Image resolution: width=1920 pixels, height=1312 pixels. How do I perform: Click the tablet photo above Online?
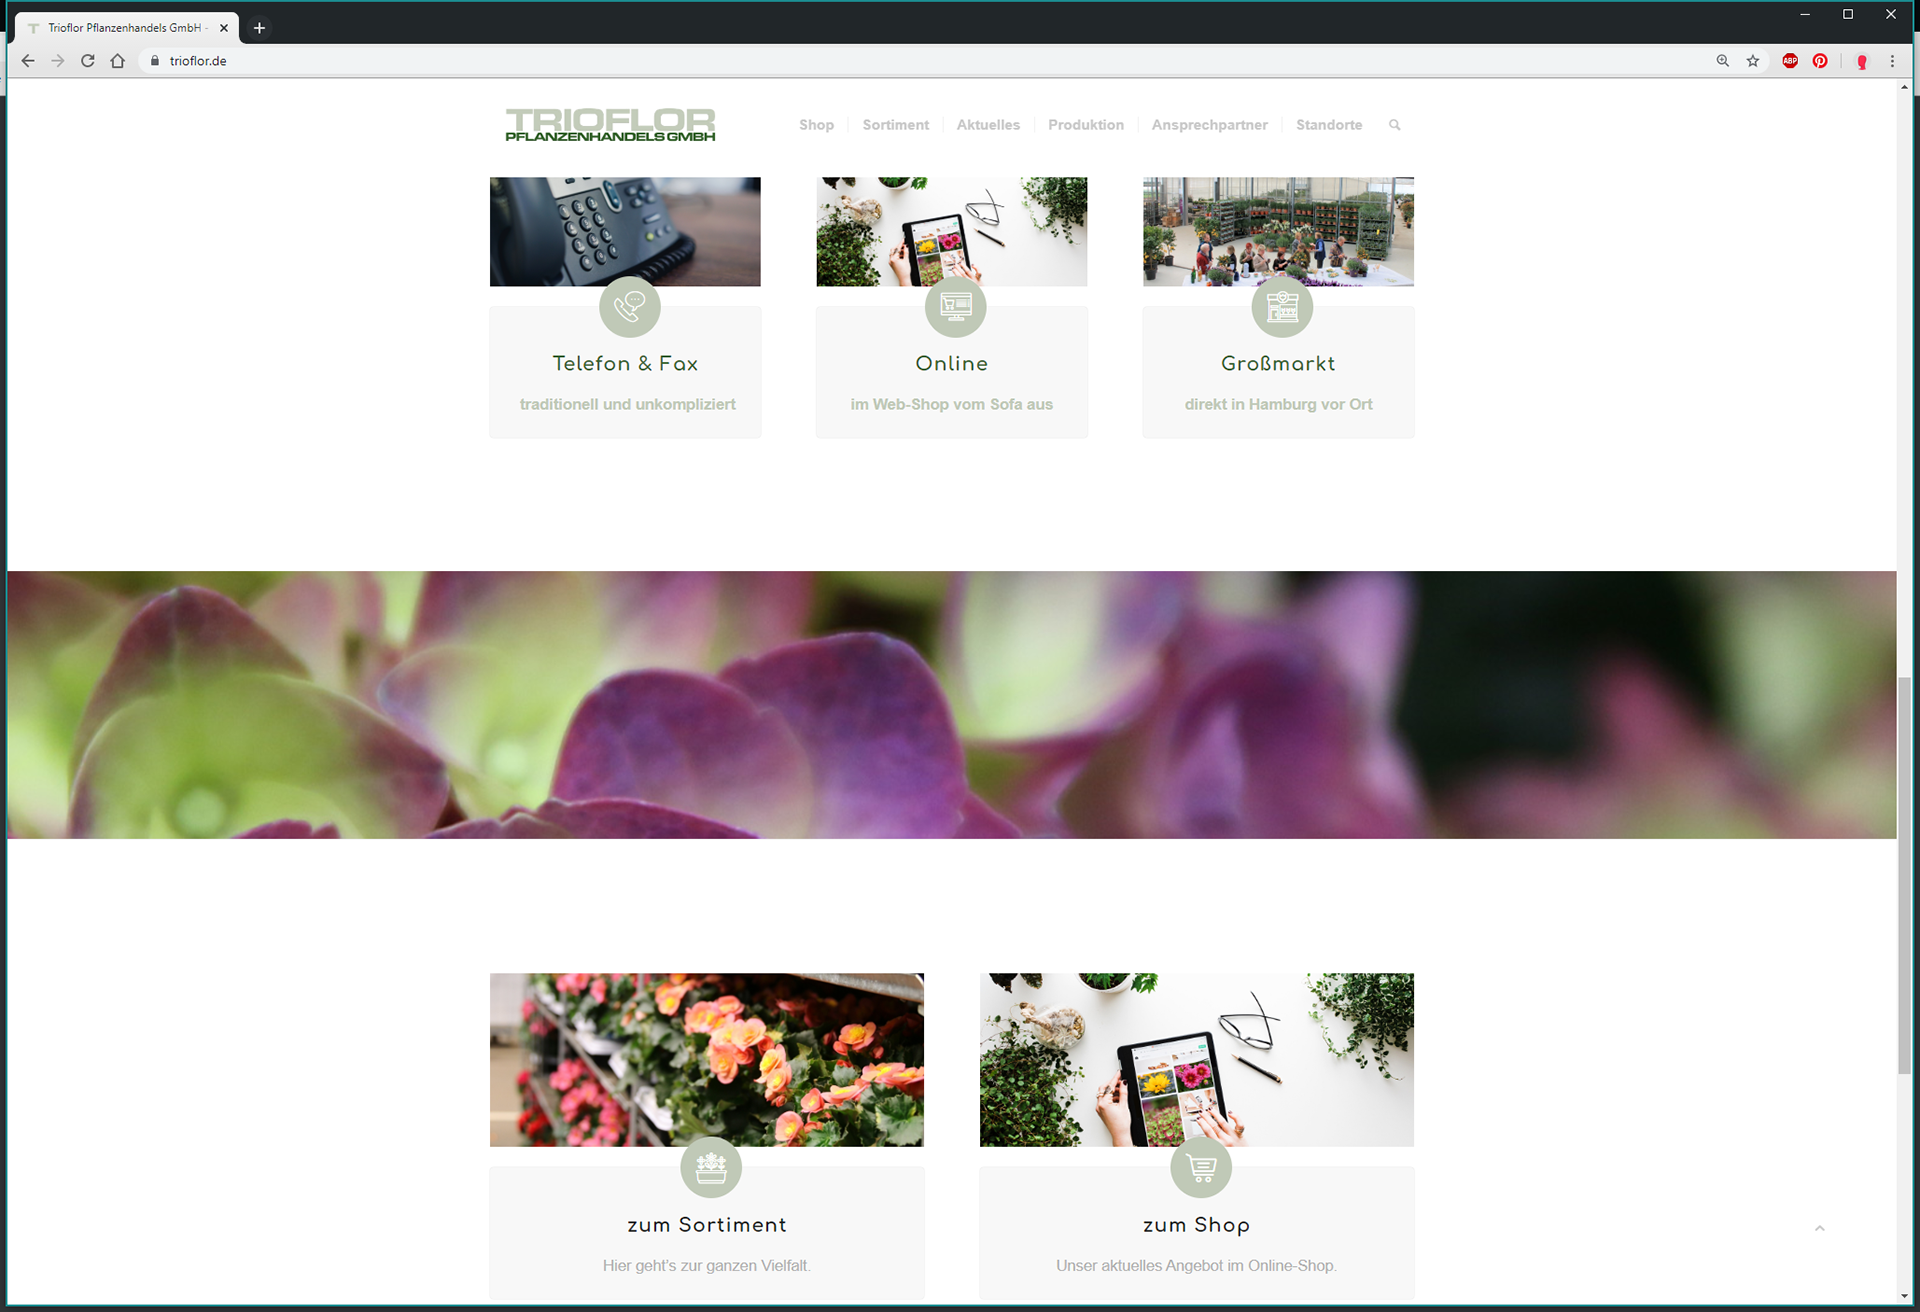[951, 231]
